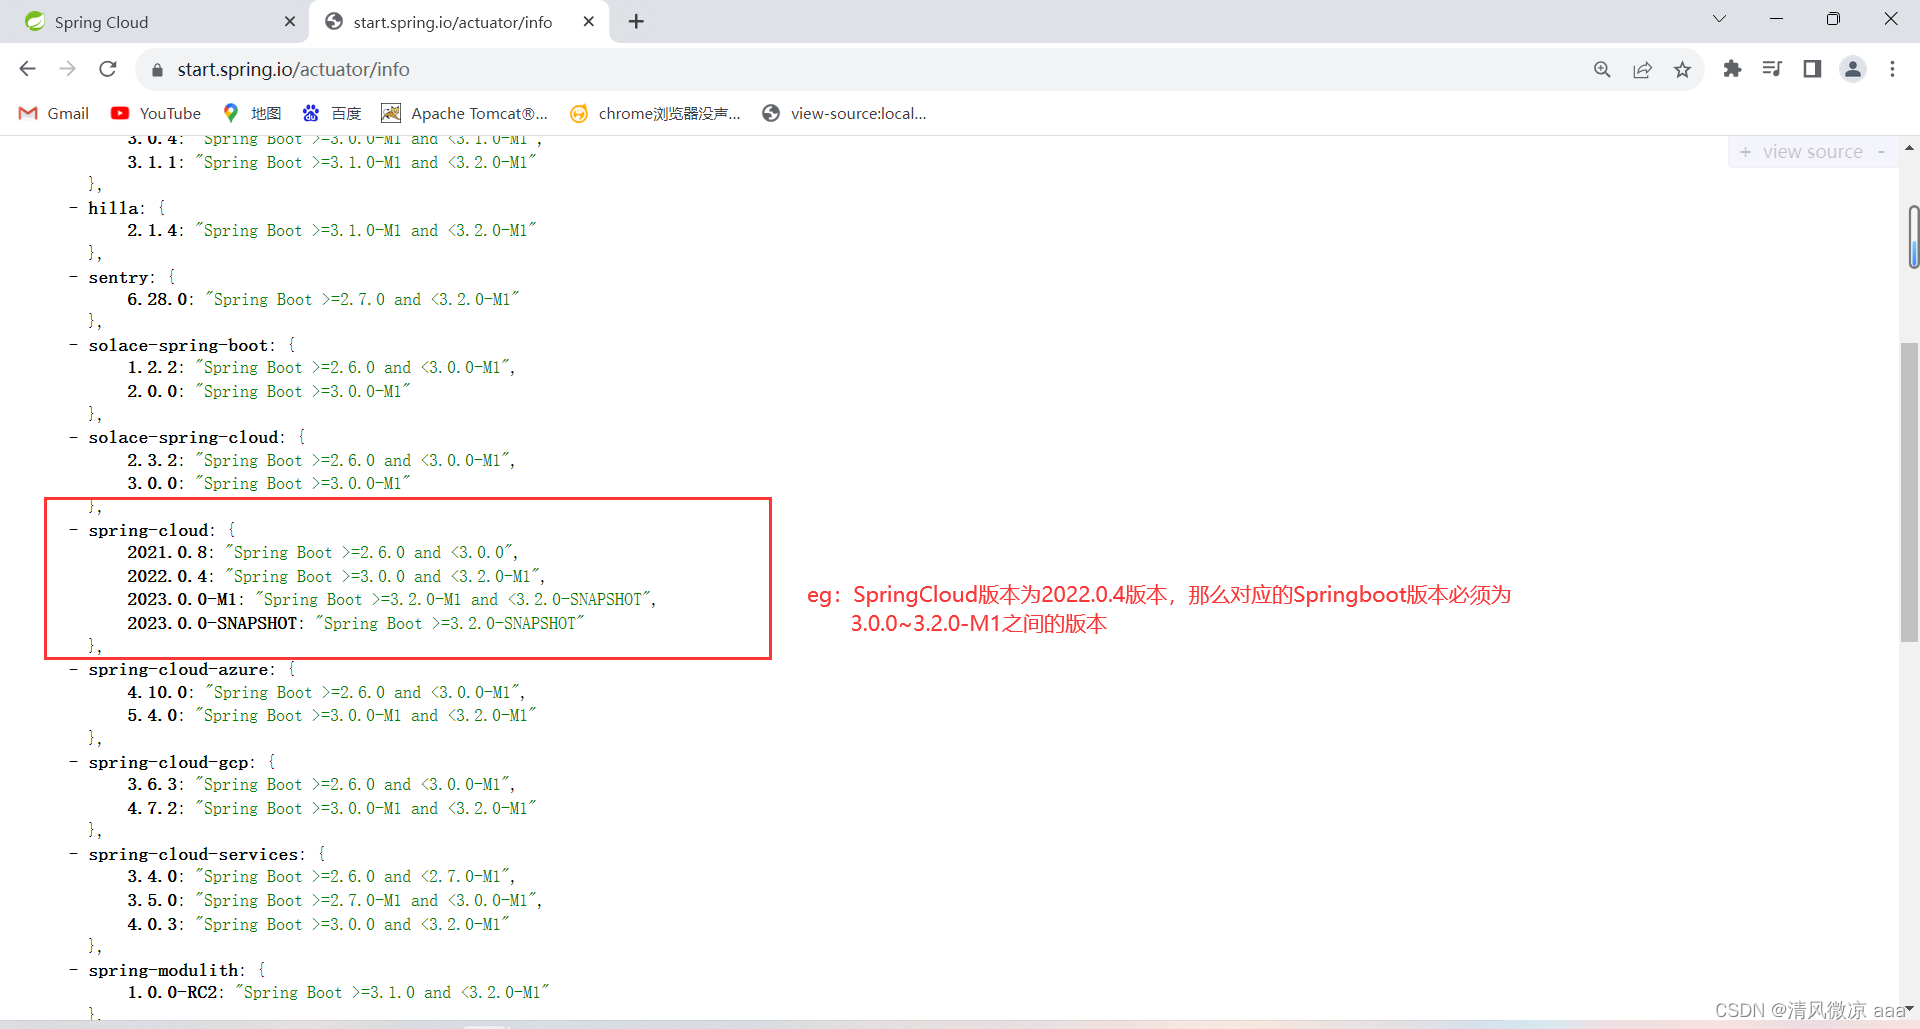Go forward with the arrow button
Image resolution: width=1920 pixels, height=1029 pixels.
pos(67,69)
